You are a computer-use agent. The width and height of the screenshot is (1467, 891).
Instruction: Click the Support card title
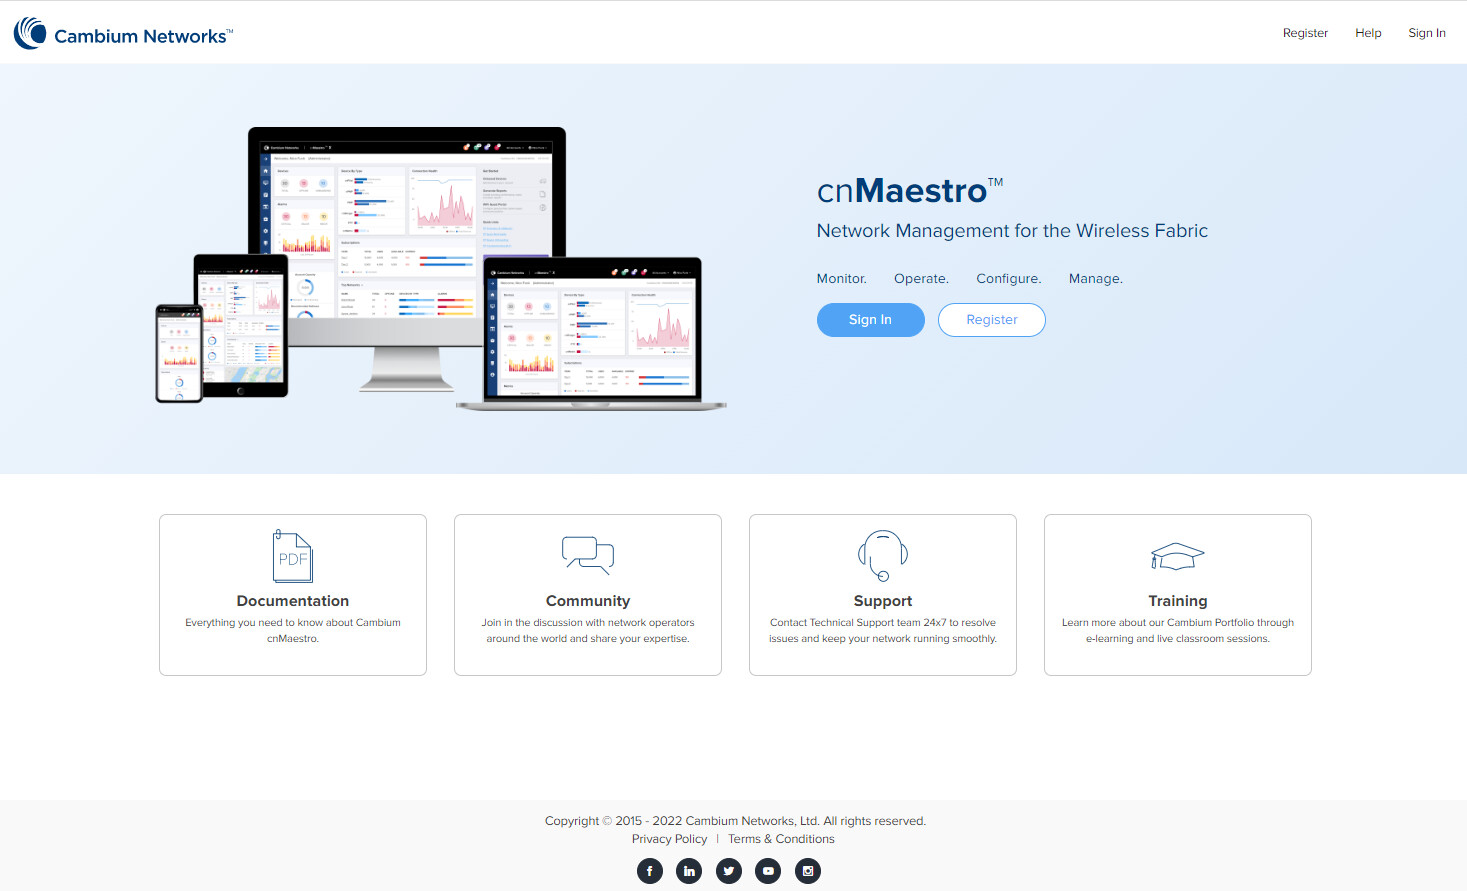[883, 601]
